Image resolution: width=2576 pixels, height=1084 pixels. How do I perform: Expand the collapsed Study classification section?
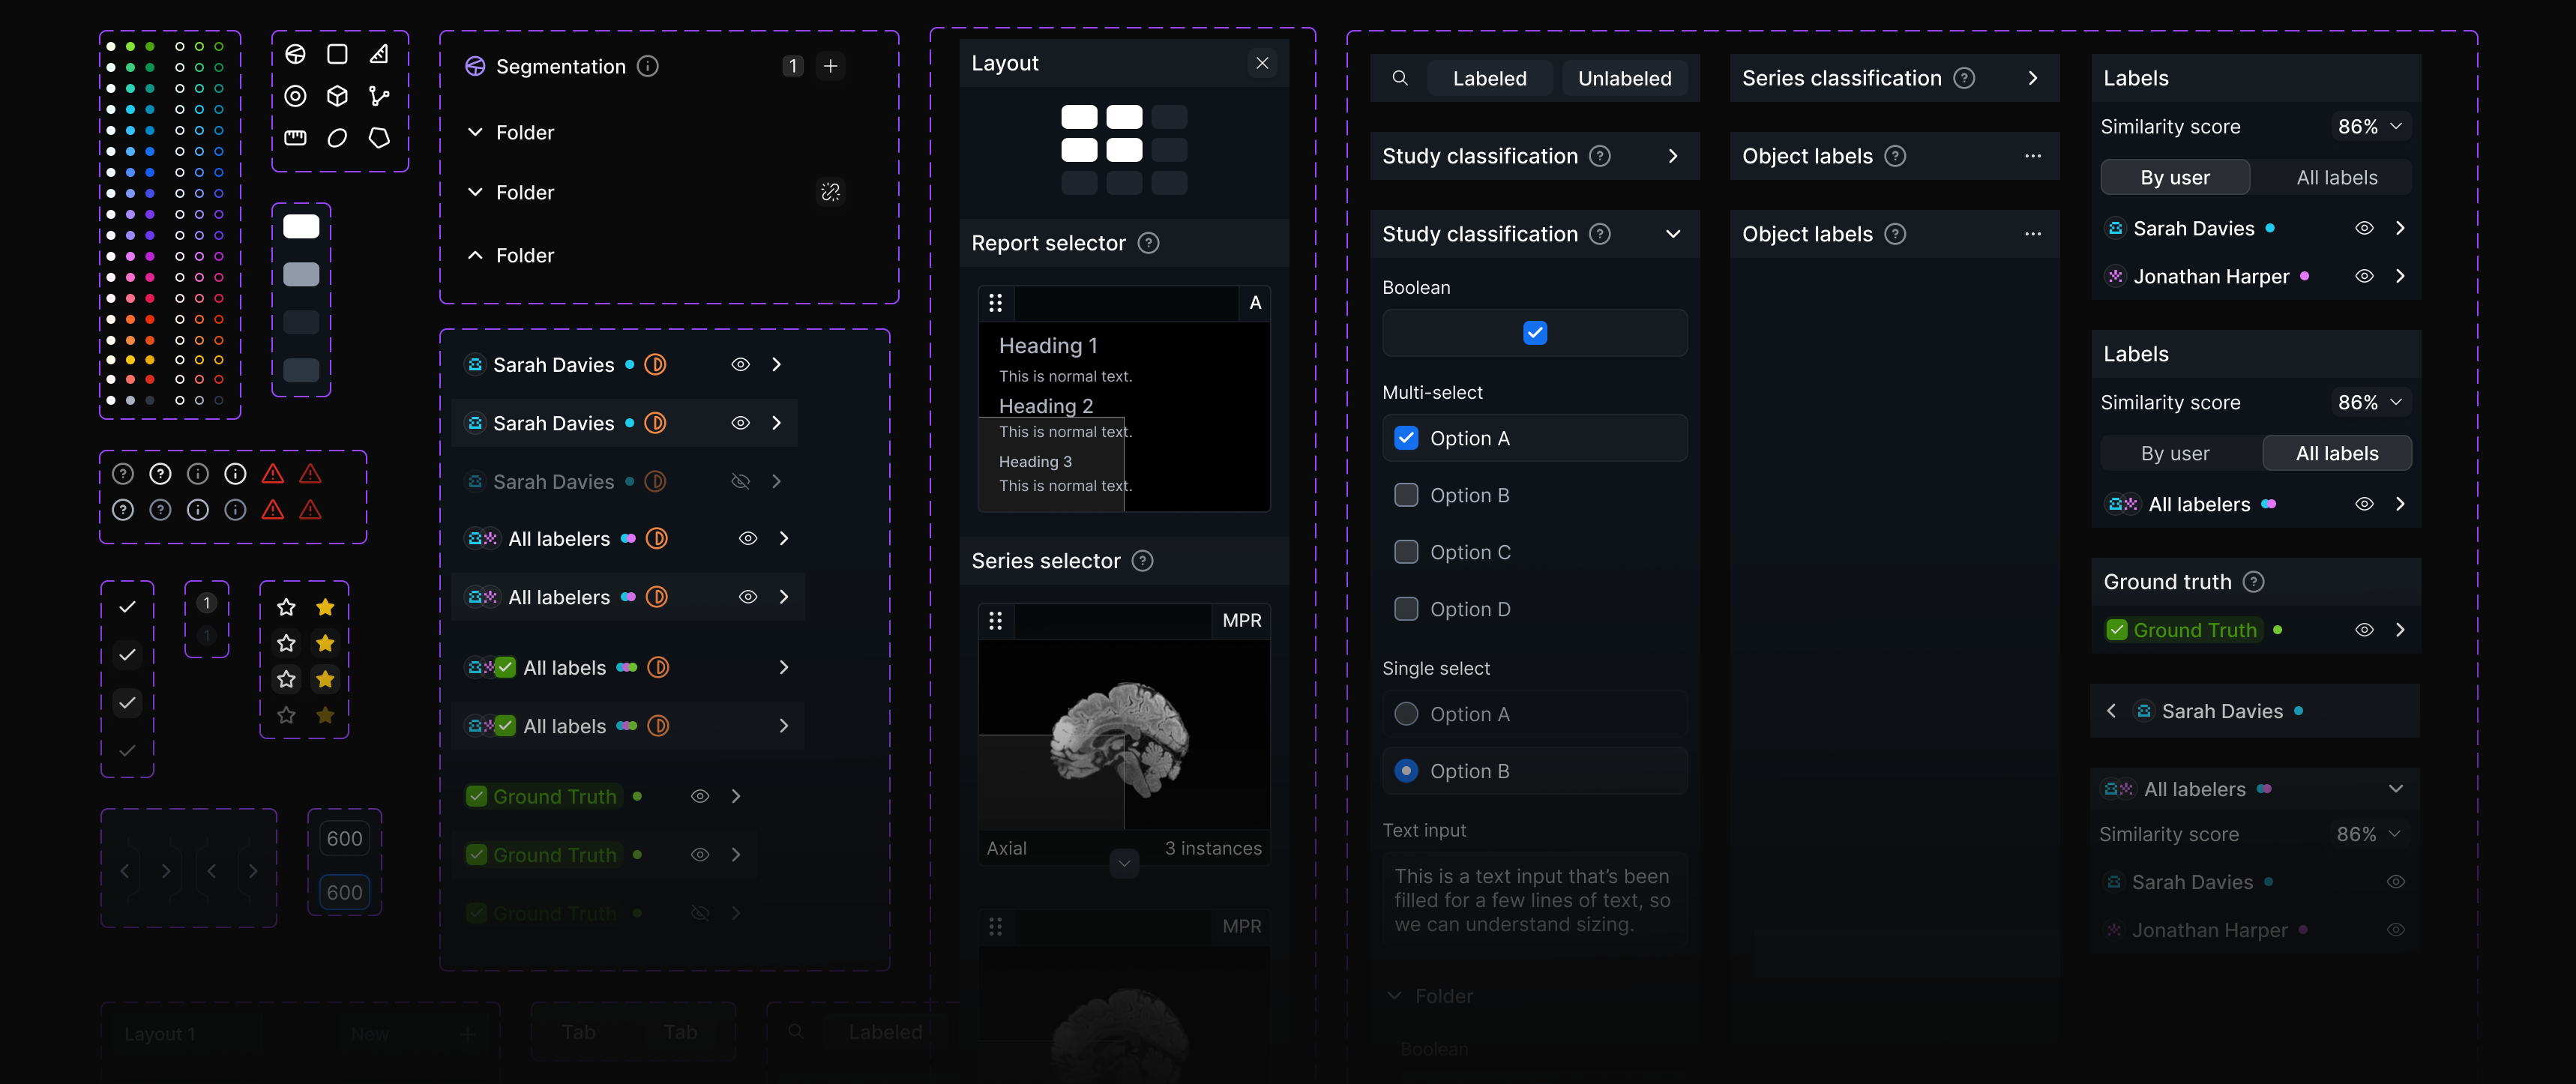[1673, 156]
